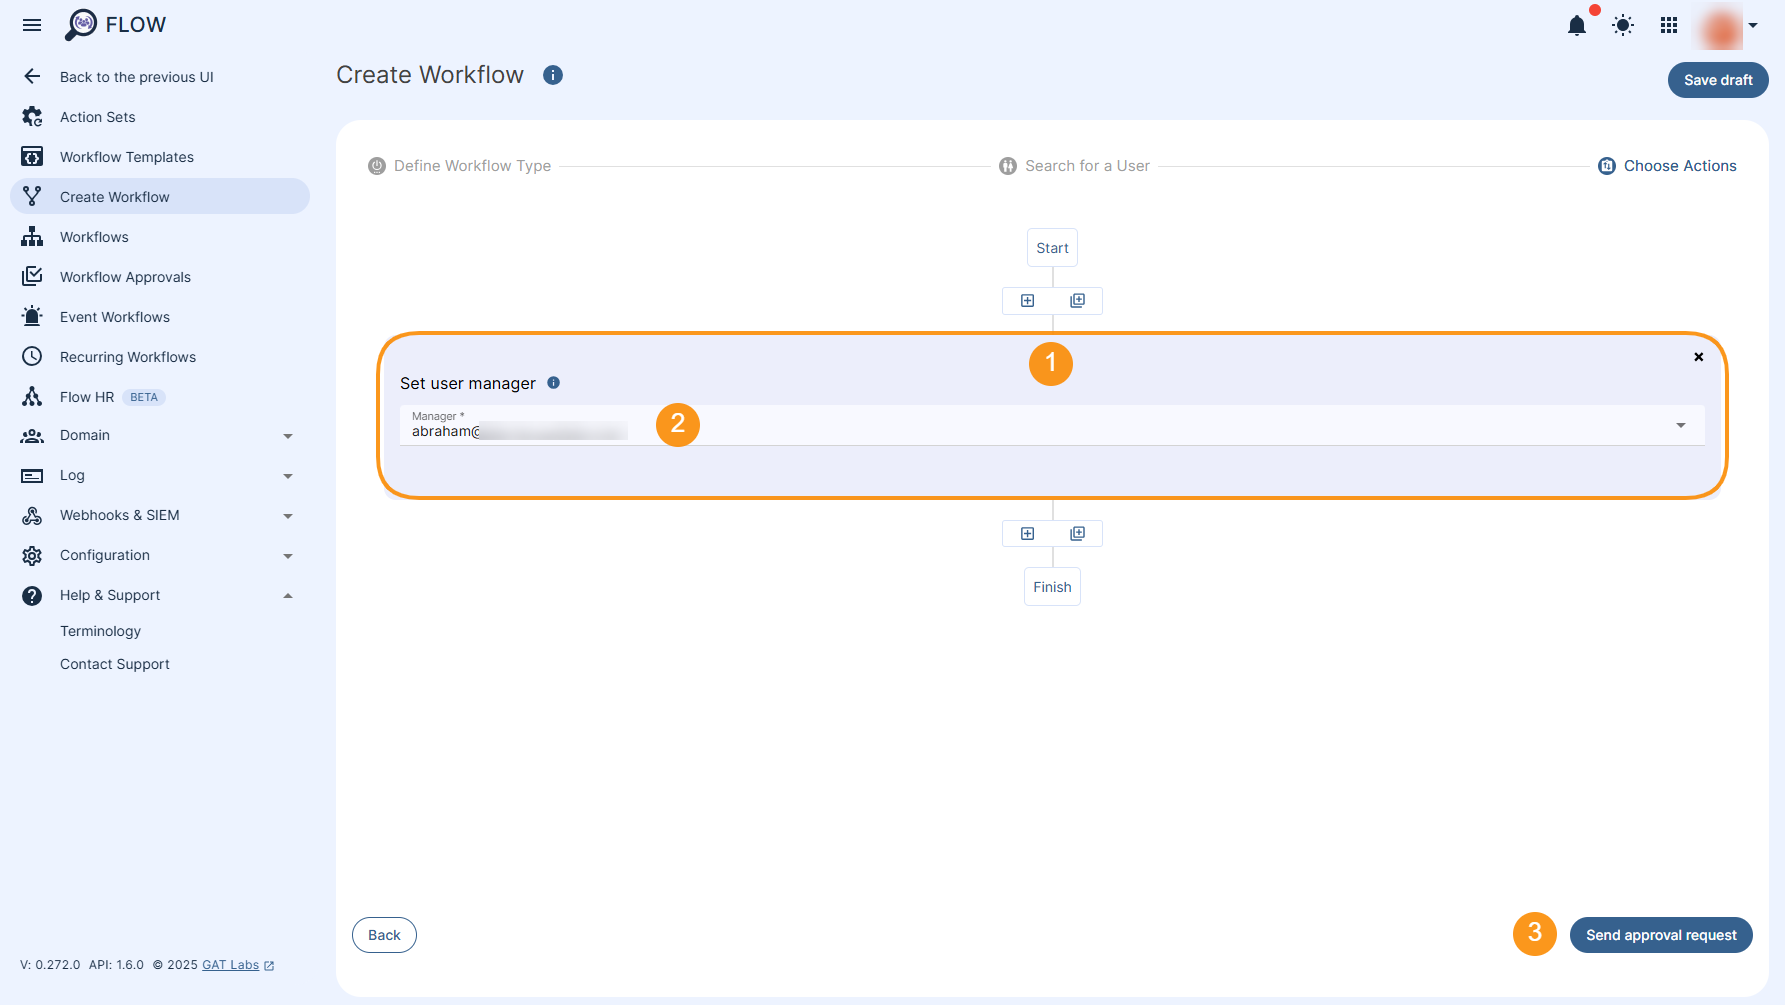Viewport: 1785px width, 1005px height.
Task: Open the Terminology page
Action: pos(100,630)
